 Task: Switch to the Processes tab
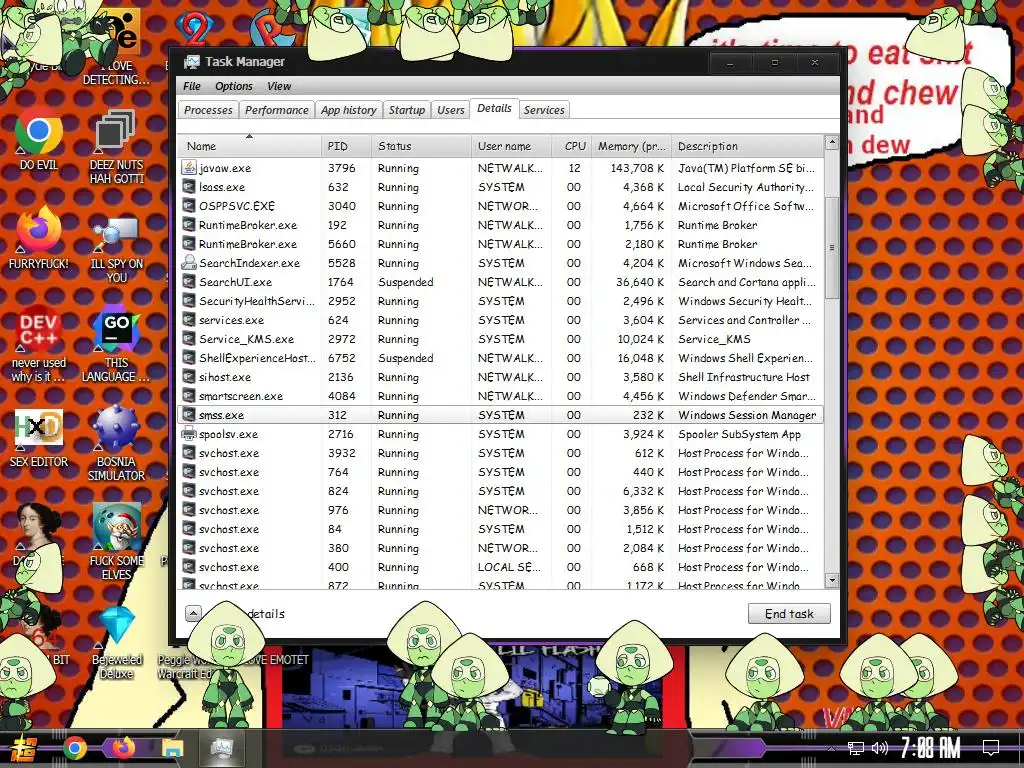pos(208,110)
